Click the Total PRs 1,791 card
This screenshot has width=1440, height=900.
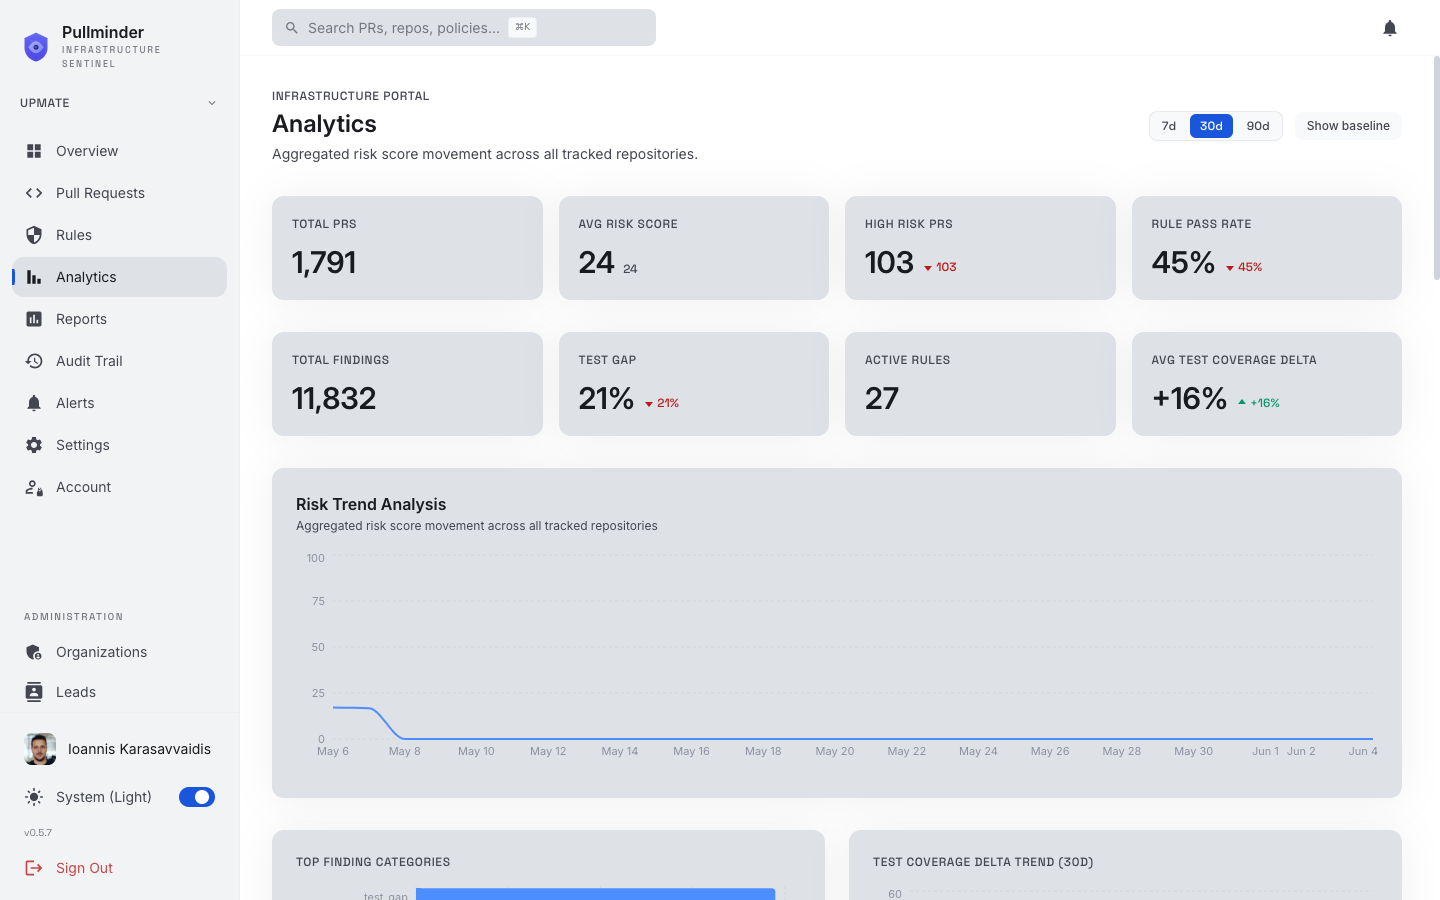tap(407, 248)
